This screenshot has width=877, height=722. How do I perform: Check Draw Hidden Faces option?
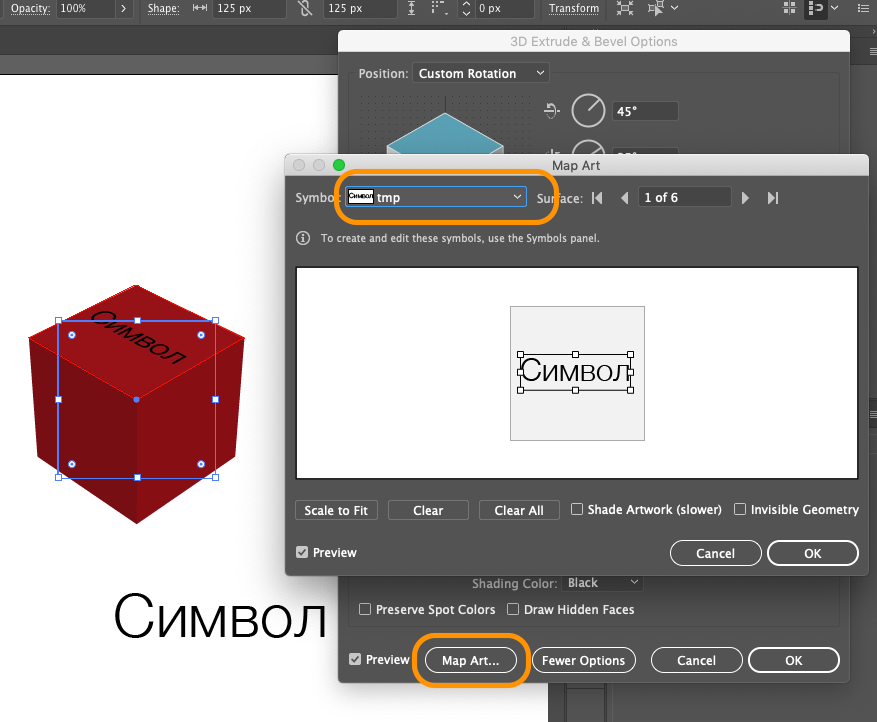[512, 609]
